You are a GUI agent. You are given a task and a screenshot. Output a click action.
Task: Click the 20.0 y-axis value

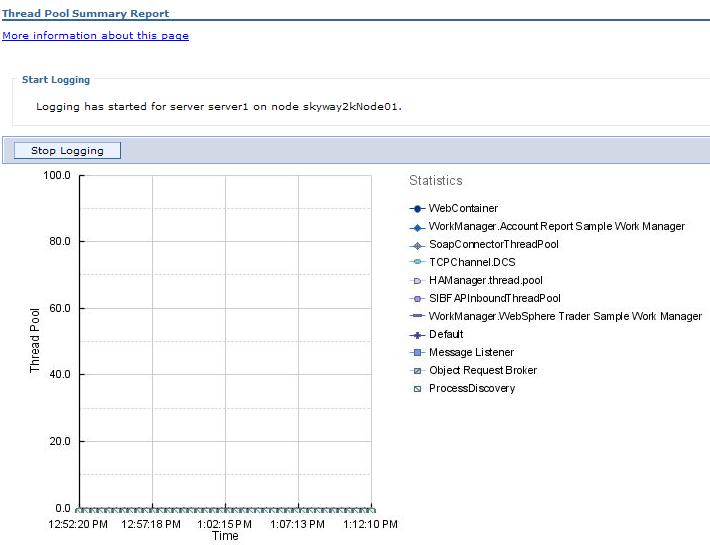click(60, 441)
